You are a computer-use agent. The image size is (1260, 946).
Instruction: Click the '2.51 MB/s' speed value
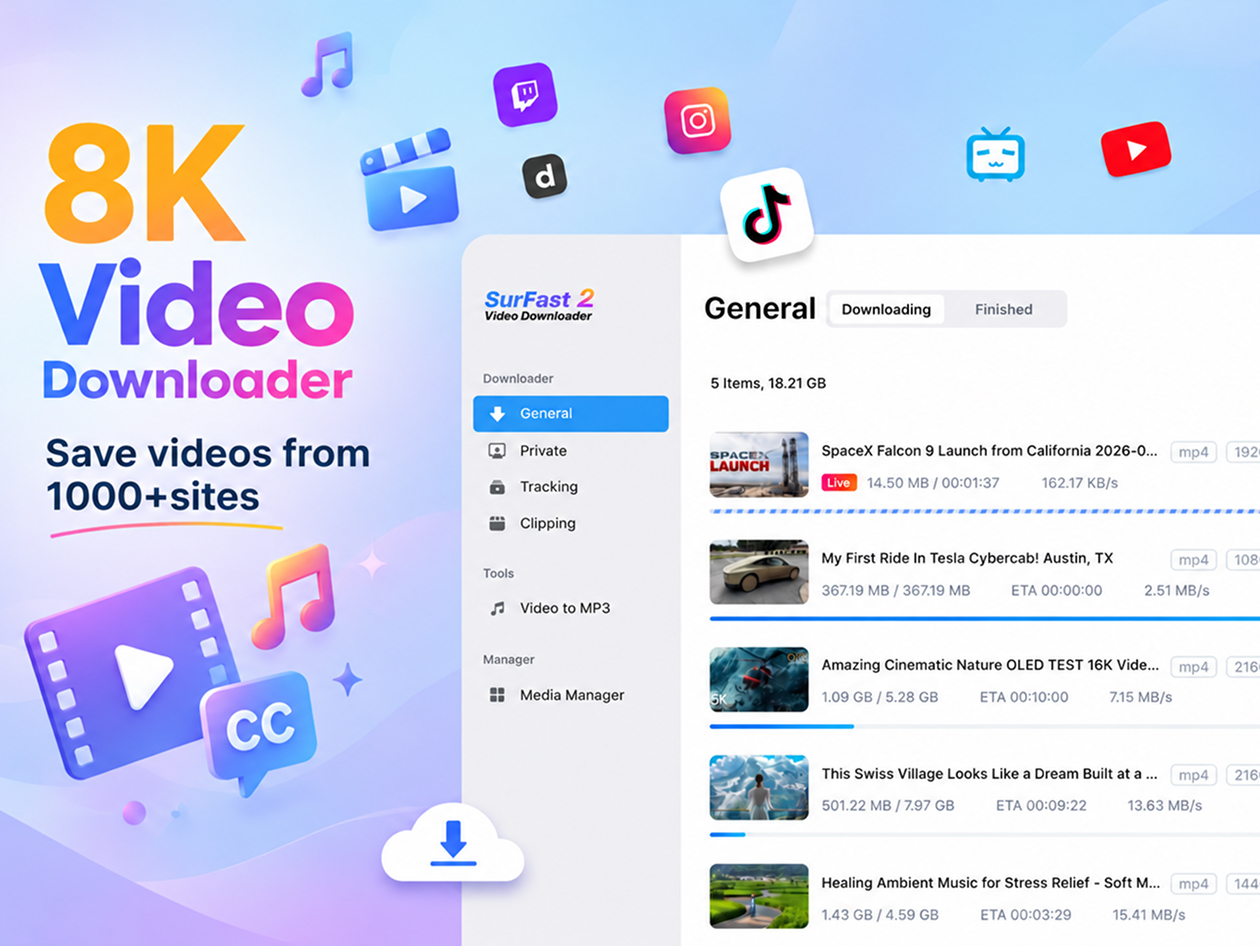point(1178,590)
